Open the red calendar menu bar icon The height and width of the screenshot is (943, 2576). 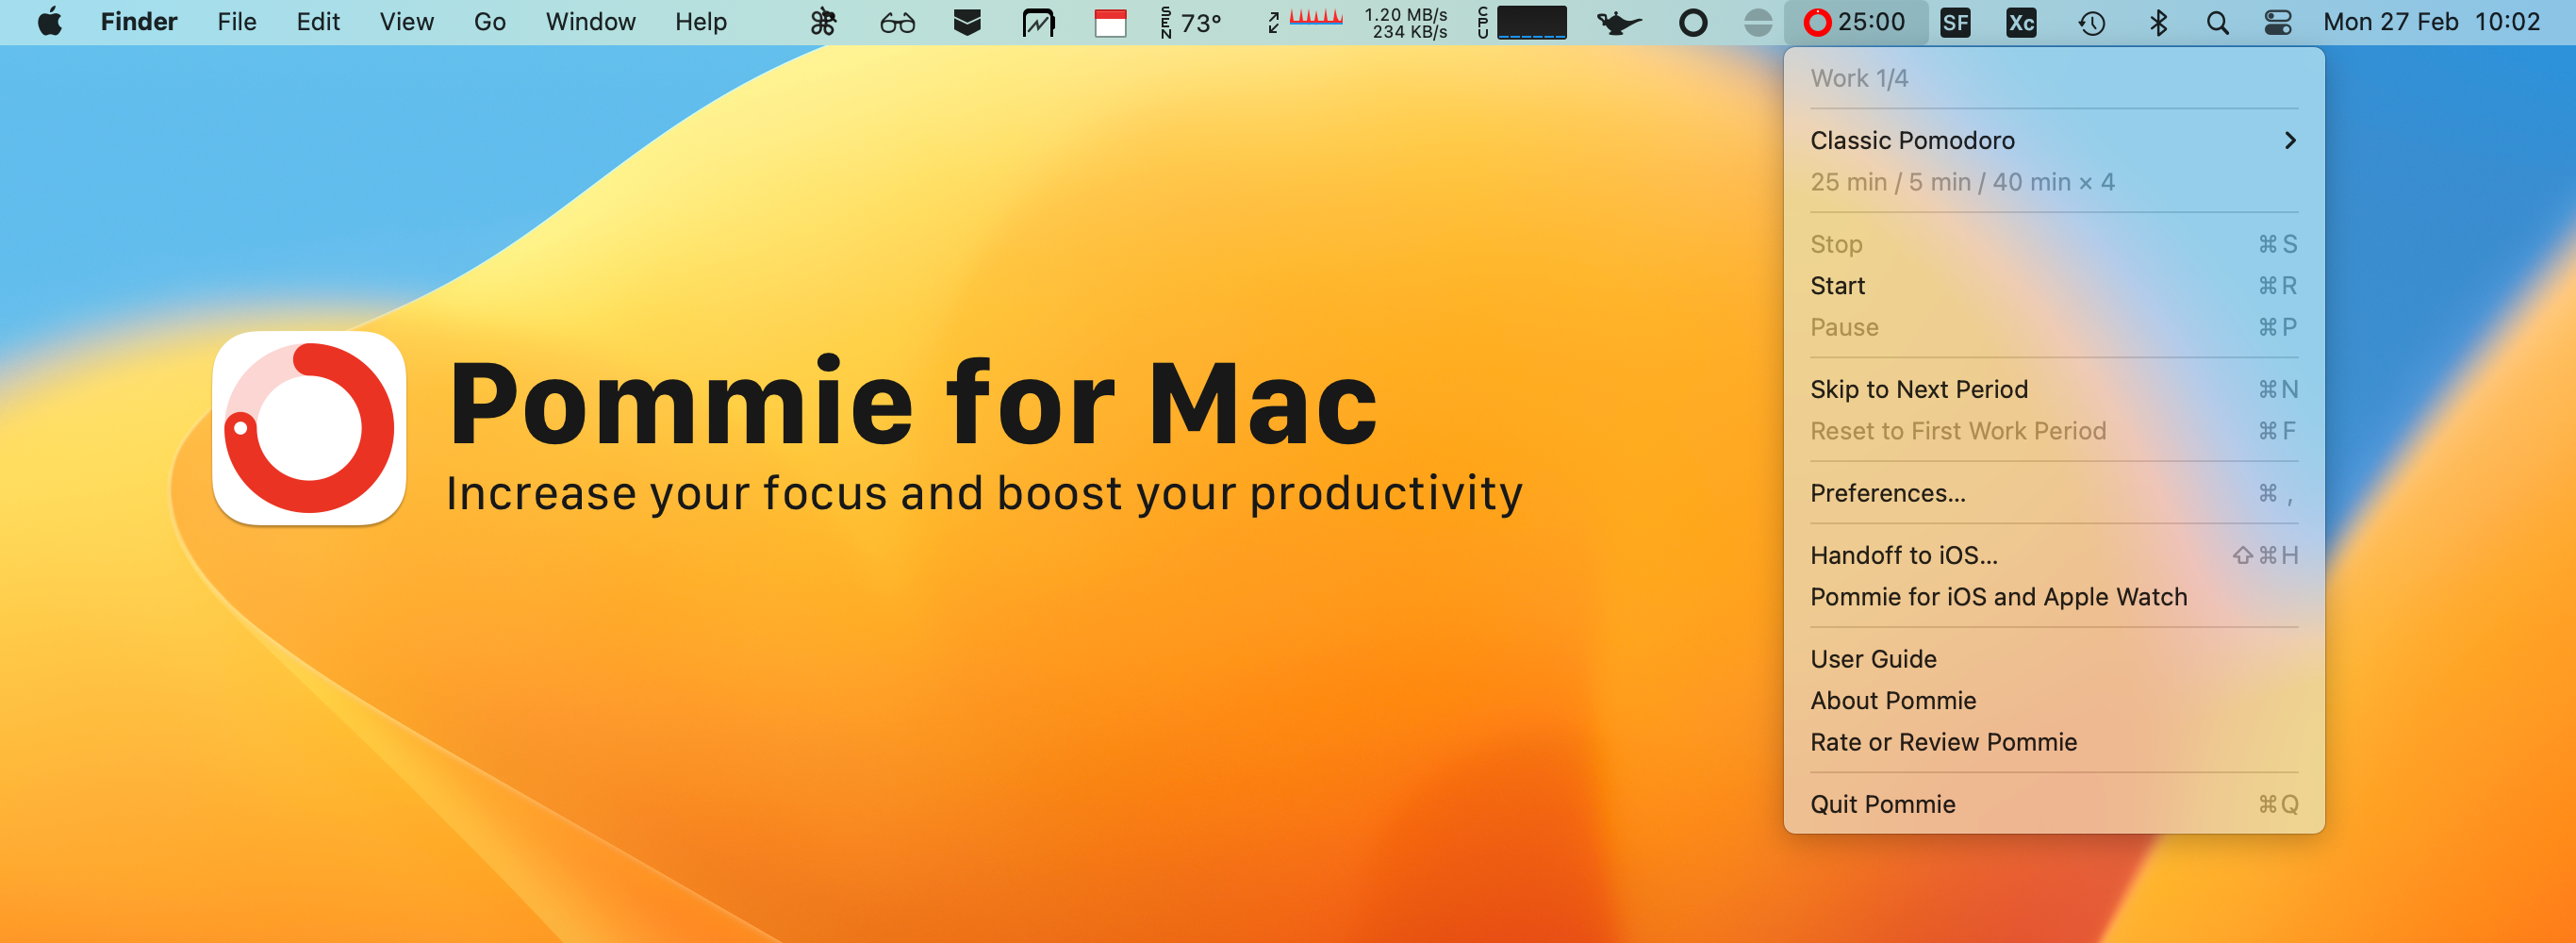coord(1110,22)
